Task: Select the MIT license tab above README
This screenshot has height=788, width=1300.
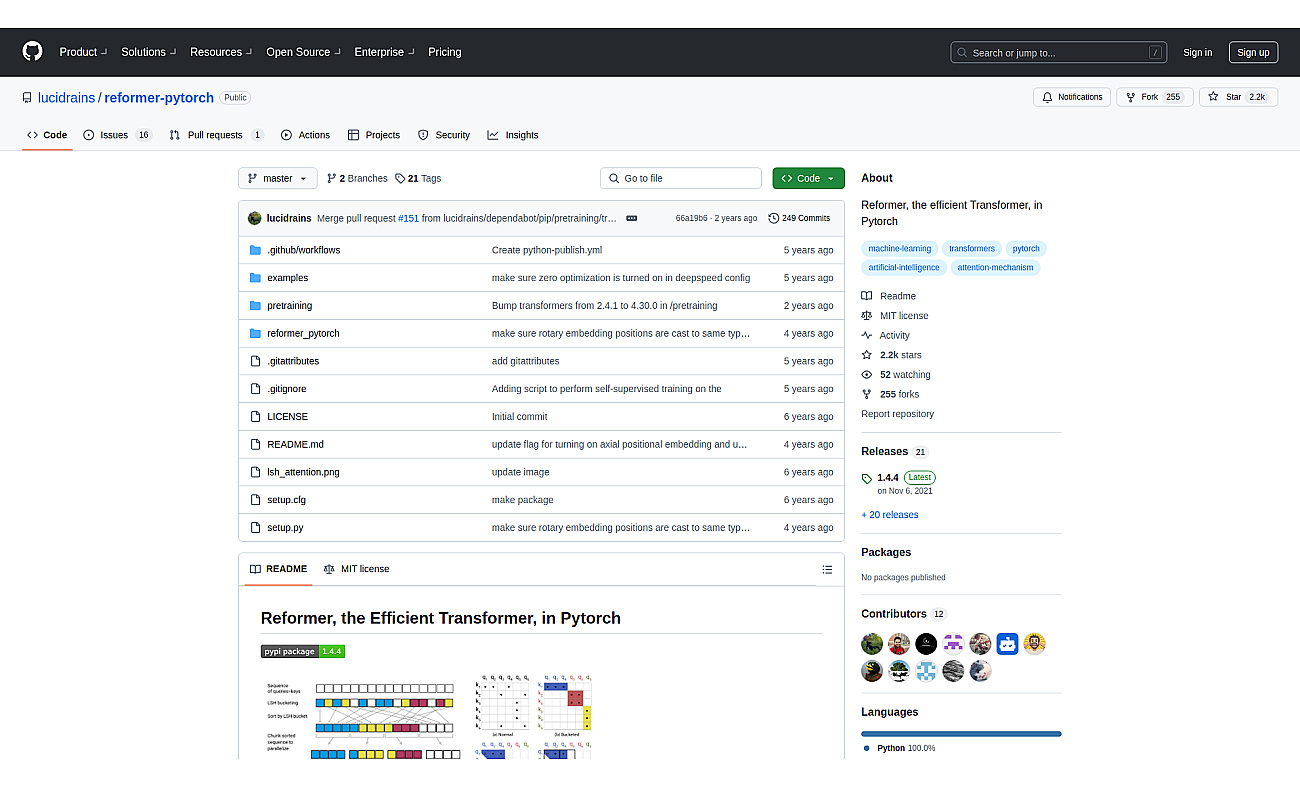Action: pyautogui.click(x=356, y=569)
